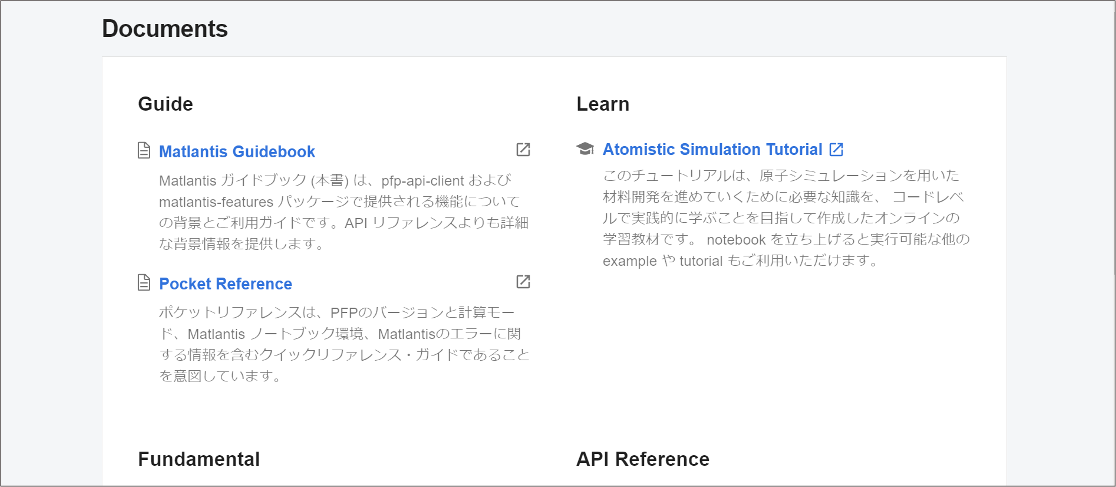The height and width of the screenshot is (487, 1116).
Task: Click the Atomistic Simulation Tutorial description text
Action: [x=785, y=218]
